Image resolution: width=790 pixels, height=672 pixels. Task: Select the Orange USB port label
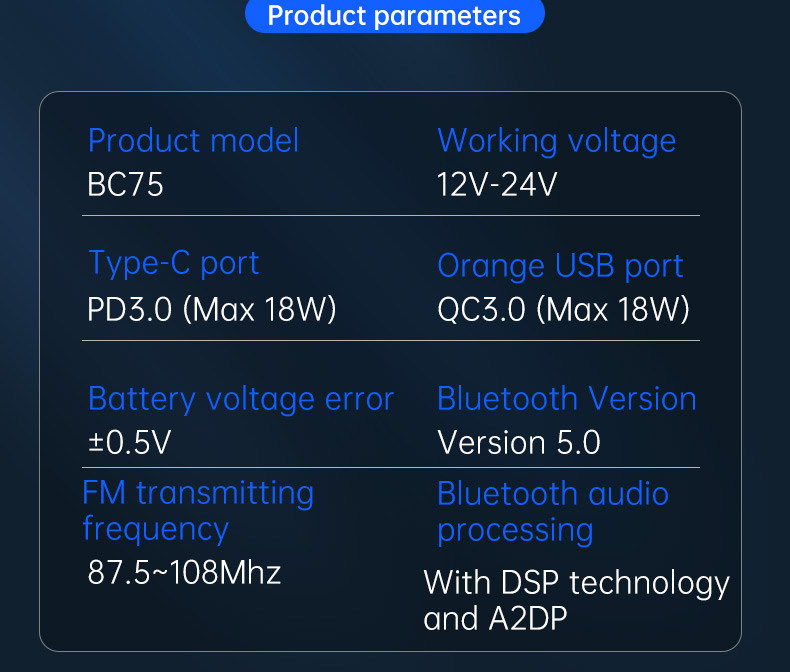pos(560,266)
